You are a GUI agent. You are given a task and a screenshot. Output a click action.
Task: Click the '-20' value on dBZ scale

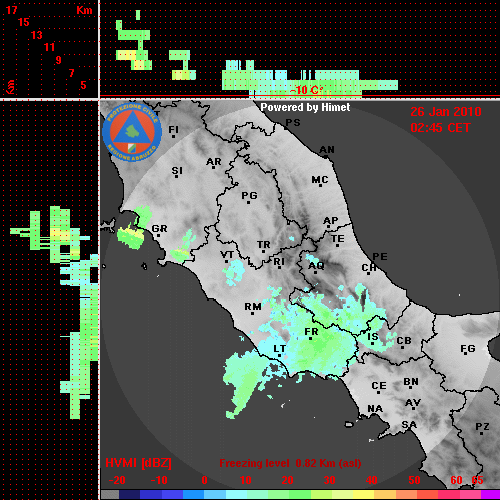click(117, 480)
